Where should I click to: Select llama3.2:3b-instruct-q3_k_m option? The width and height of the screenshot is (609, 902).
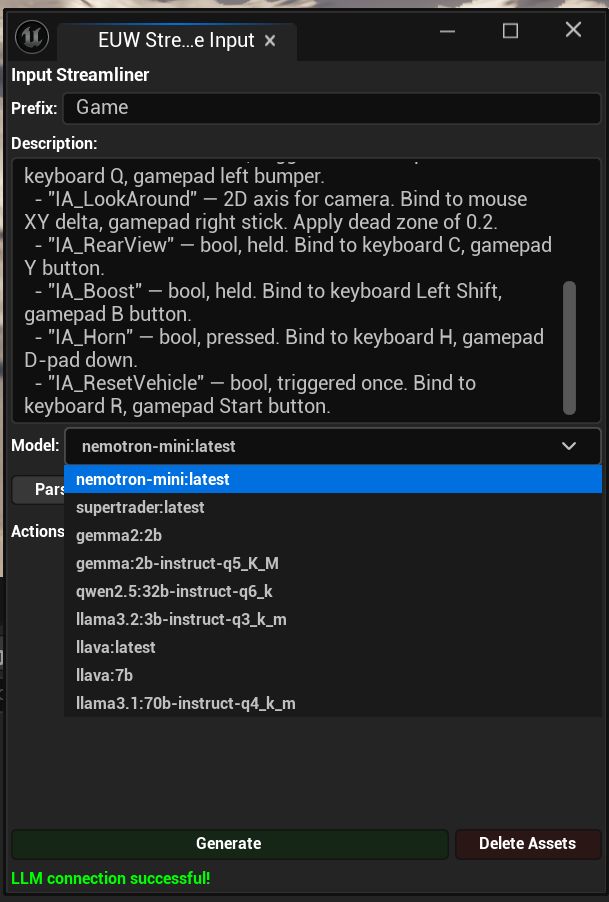[x=181, y=619]
